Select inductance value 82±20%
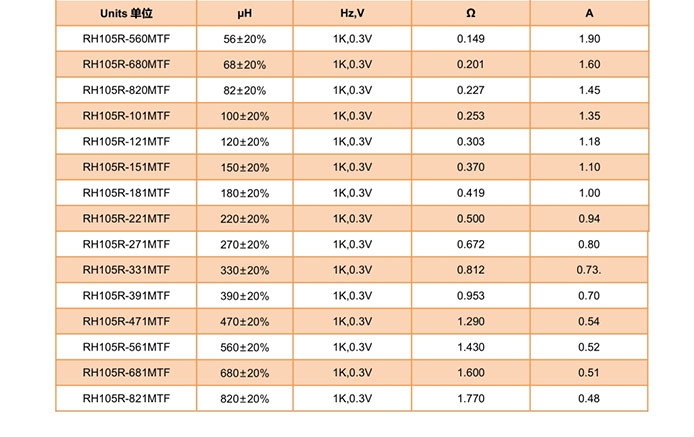694x437 pixels. click(x=244, y=90)
